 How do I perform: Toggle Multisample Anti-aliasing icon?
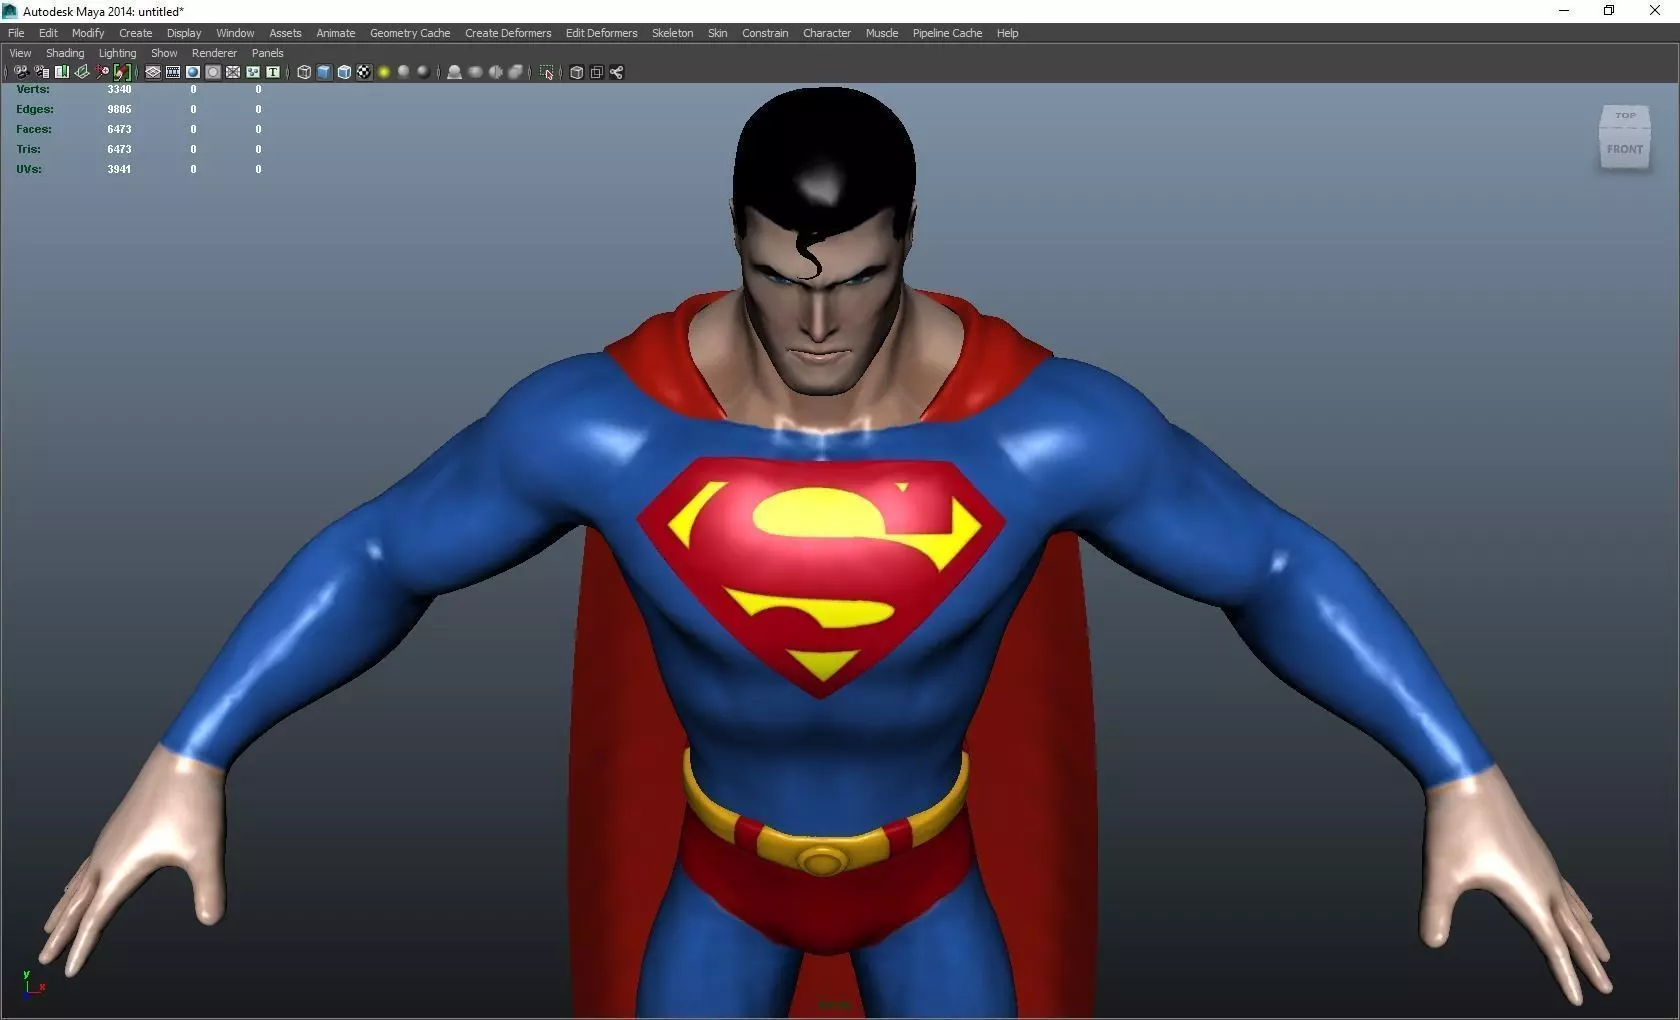click(495, 72)
